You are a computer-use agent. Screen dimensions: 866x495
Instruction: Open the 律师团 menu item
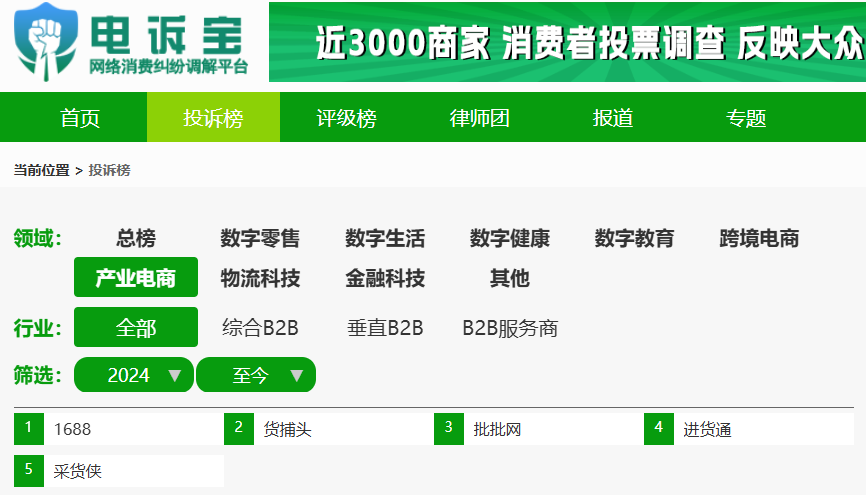[x=479, y=118]
